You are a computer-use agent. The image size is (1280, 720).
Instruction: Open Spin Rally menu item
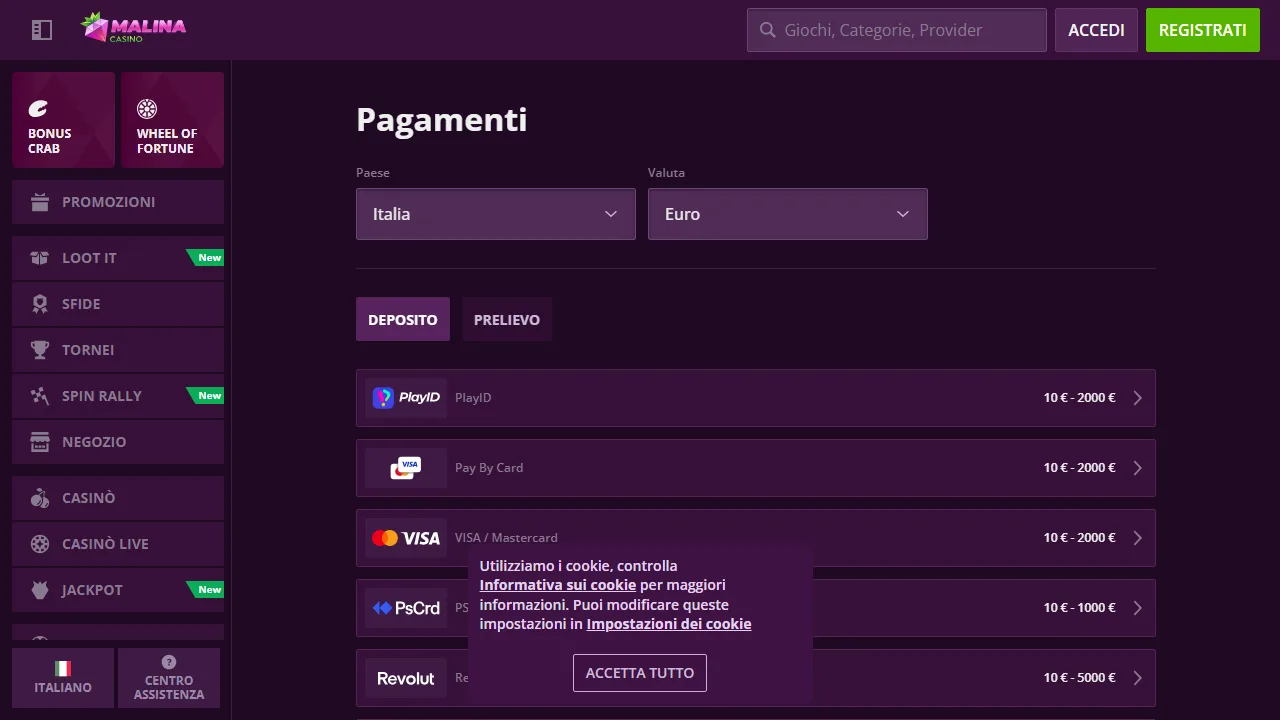tap(118, 396)
